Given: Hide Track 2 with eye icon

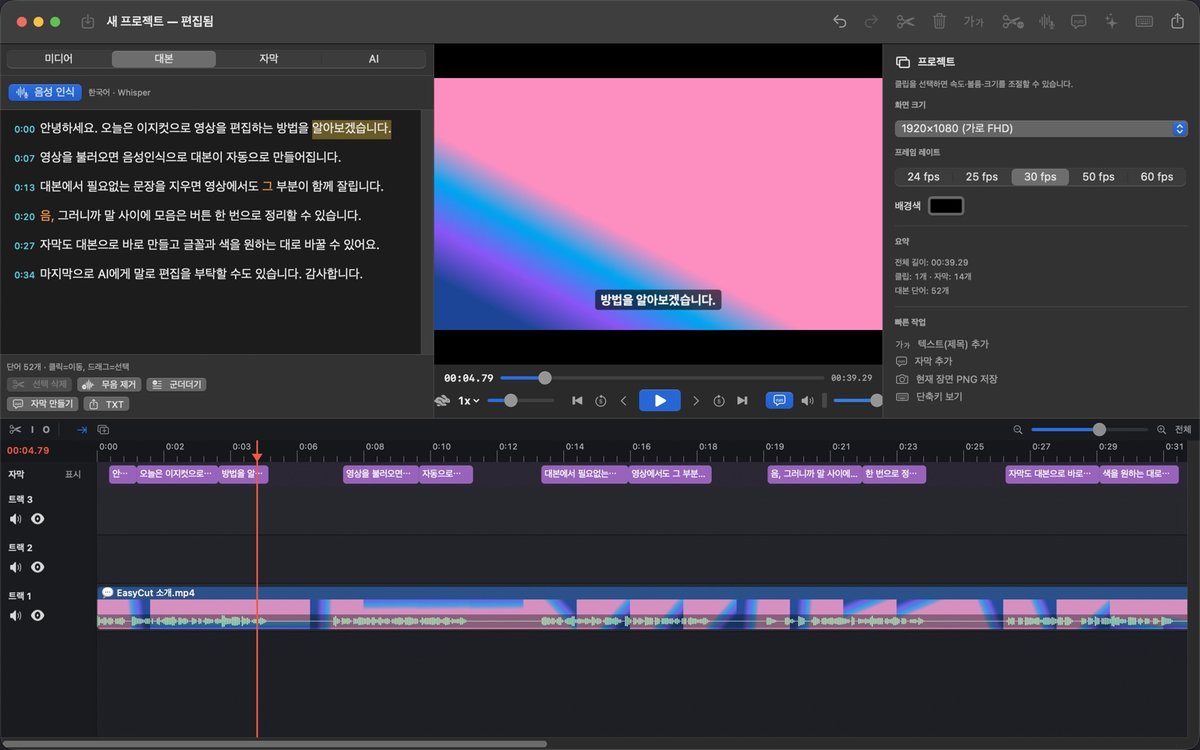Looking at the screenshot, I should click(x=38, y=567).
